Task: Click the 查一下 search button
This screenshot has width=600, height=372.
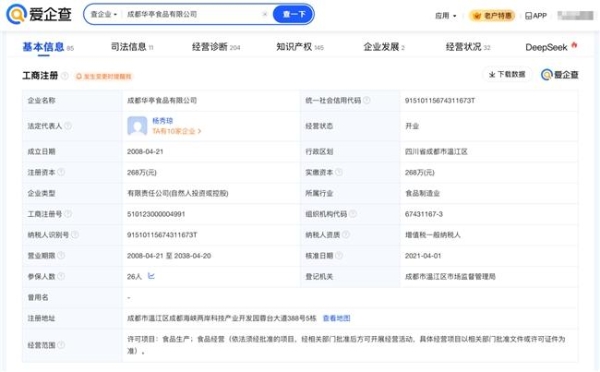Action: pos(293,15)
